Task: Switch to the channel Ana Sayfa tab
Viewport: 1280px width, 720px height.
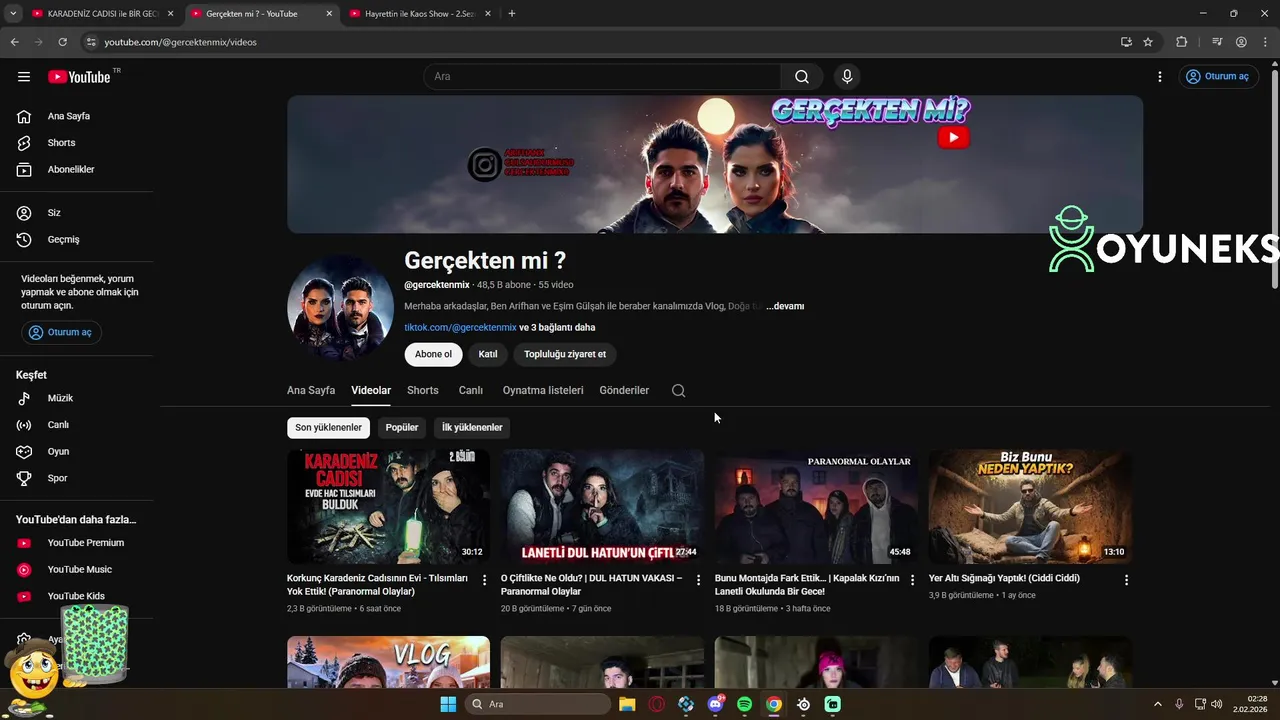Action: [311, 391]
